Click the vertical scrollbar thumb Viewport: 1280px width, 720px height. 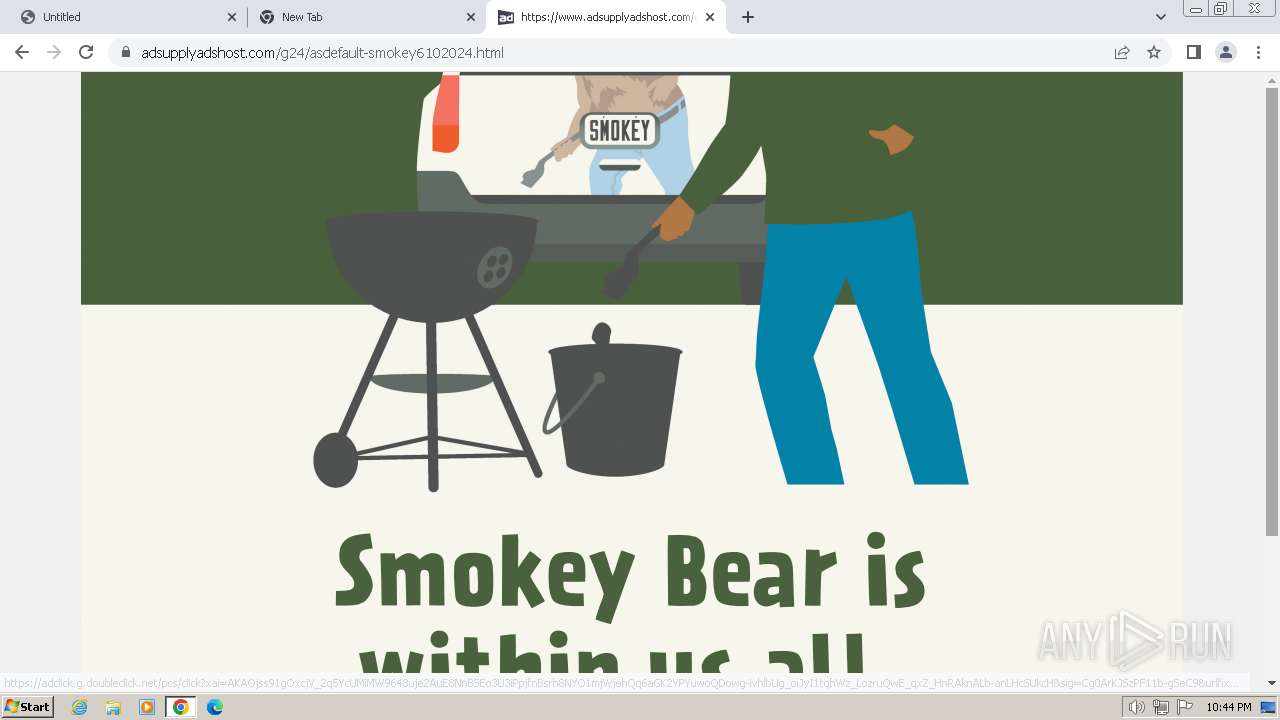pos(1272,312)
